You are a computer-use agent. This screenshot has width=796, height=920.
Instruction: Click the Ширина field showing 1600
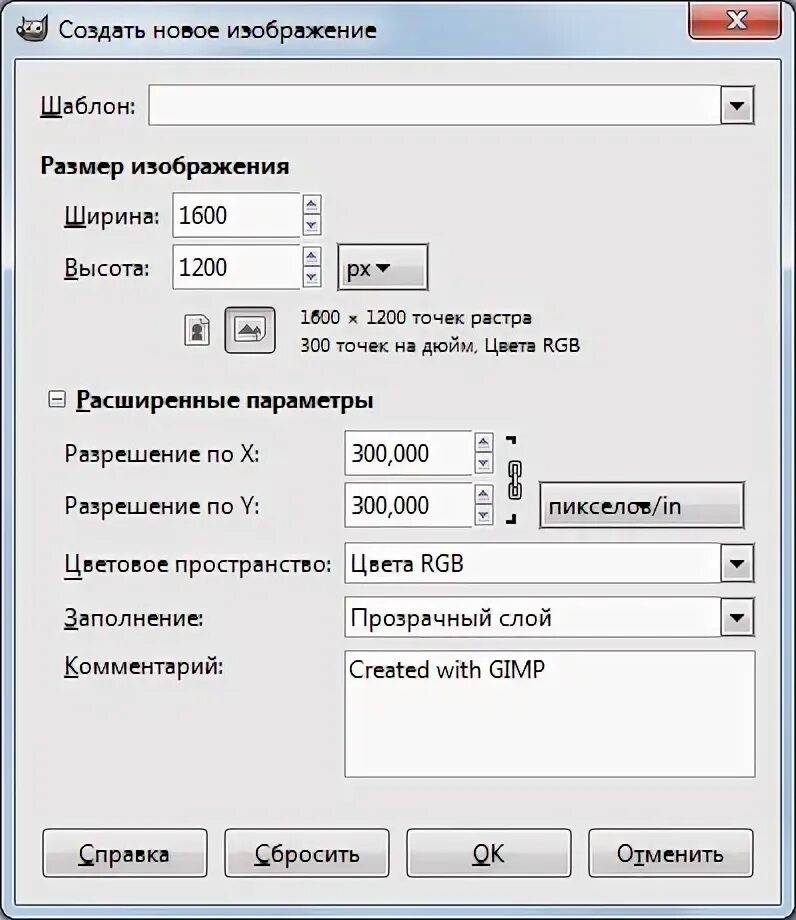click(x=236, y=215)
